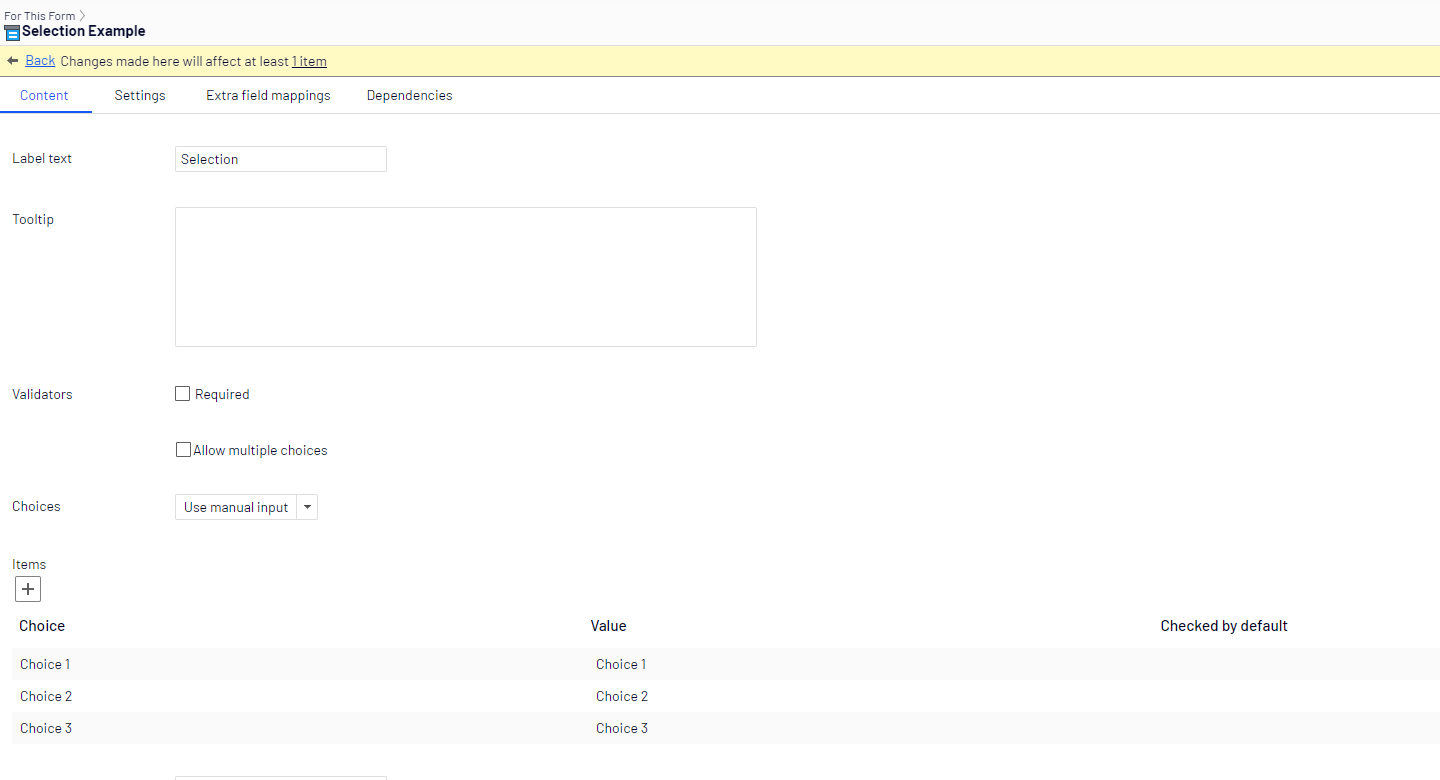Screen dimensions: 1440x780
Task: Click inside the Tooltip text area
Action: click(x=465, y=277)
